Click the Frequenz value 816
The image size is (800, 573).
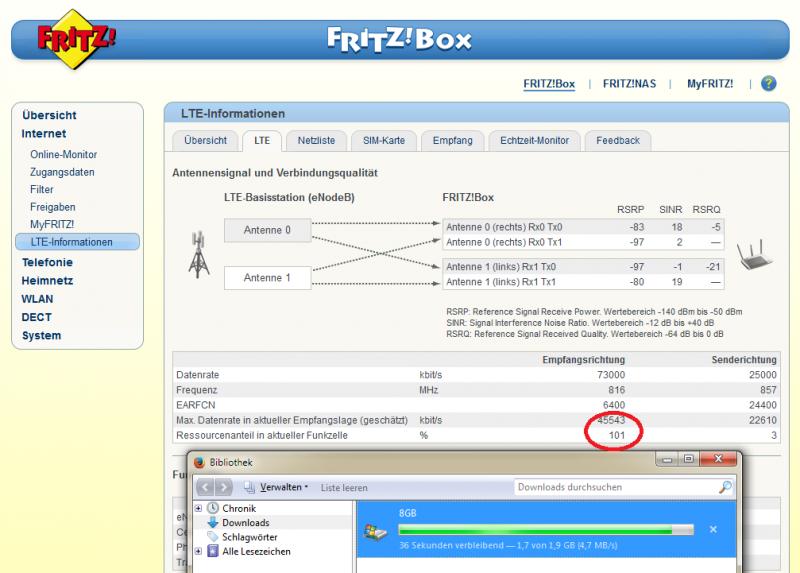point(616,390)
